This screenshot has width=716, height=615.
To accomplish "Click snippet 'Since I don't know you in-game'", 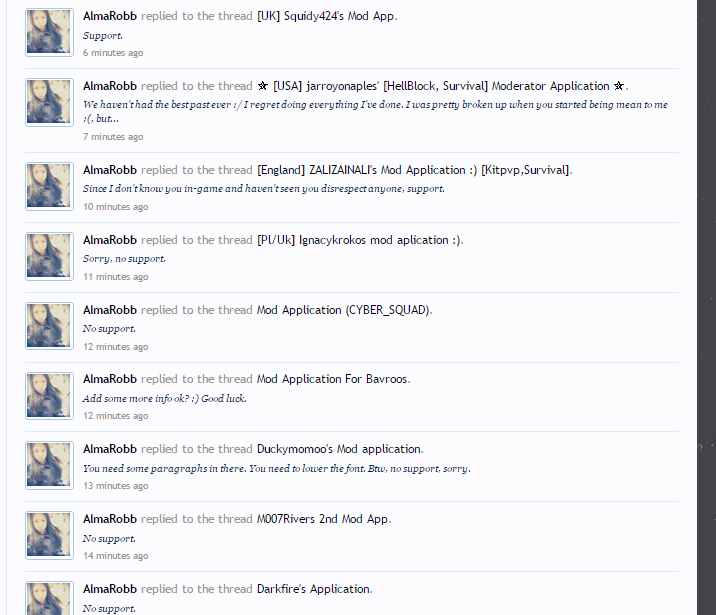I will point(263,189).
